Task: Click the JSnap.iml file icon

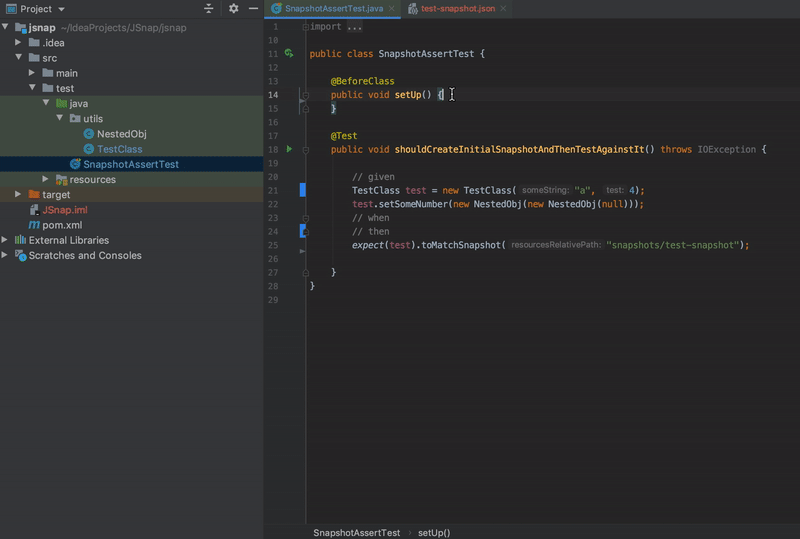Action: pos(34,210)
